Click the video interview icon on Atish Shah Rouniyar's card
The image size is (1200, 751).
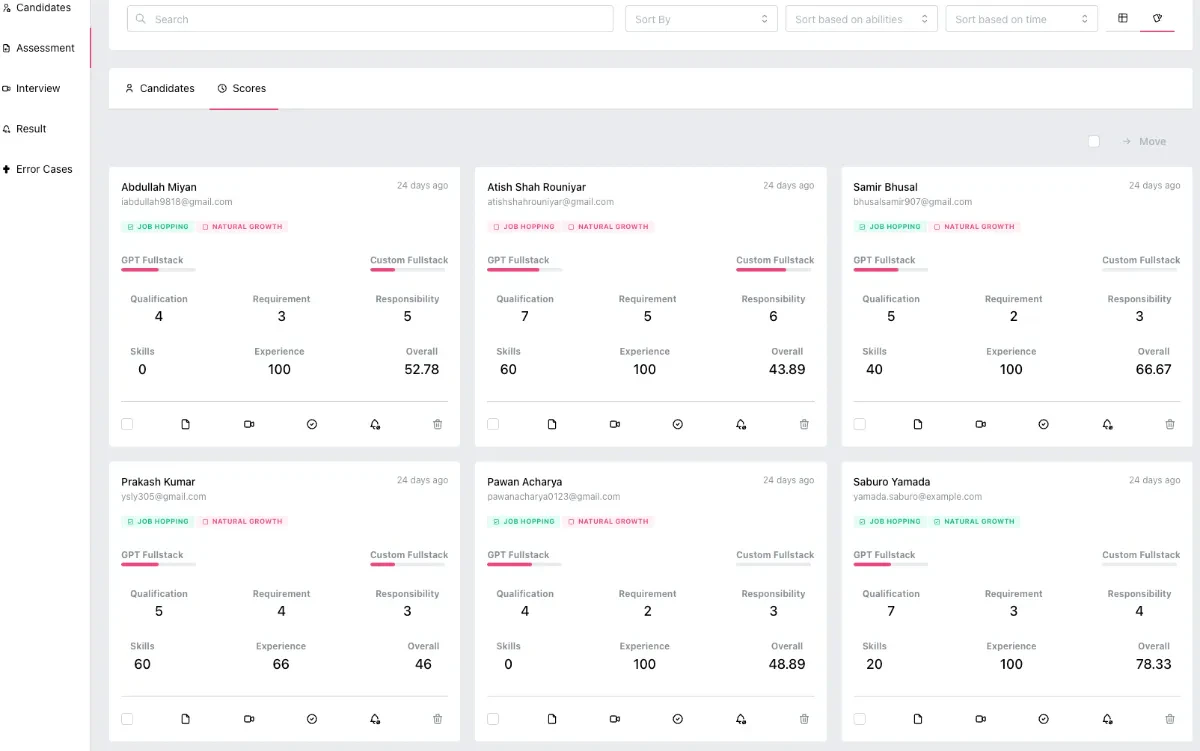click(x=614, y=424)
